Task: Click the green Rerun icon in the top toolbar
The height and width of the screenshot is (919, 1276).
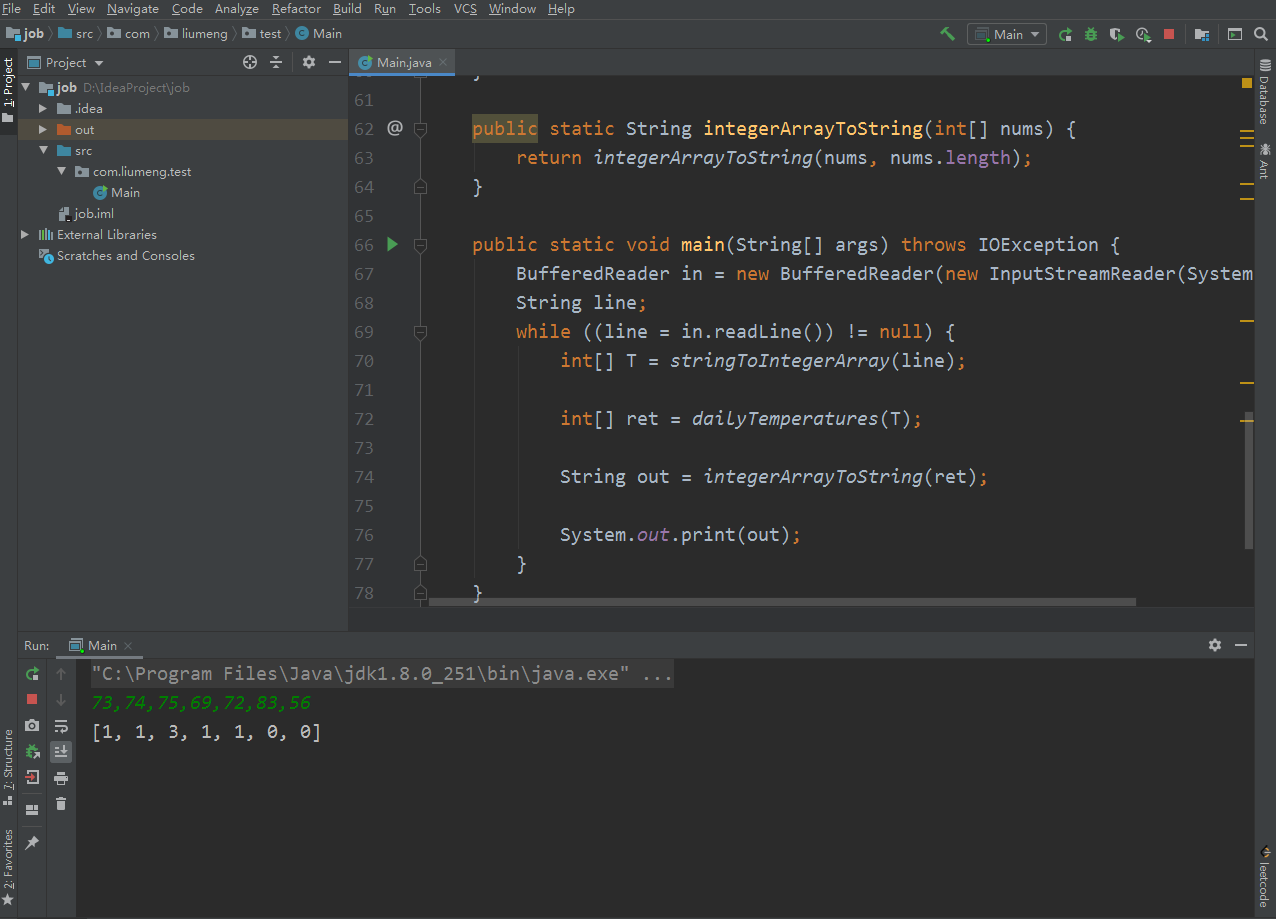Action: pos(1066,34)
